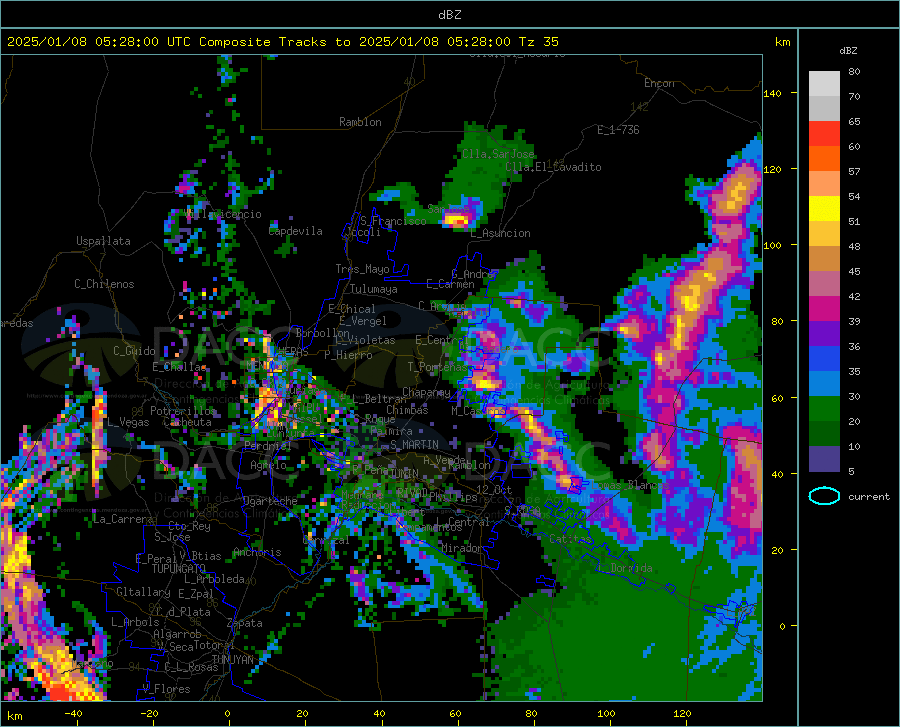
Task: Click the 'P_Hierro' map label
Action: pos(348,355)
